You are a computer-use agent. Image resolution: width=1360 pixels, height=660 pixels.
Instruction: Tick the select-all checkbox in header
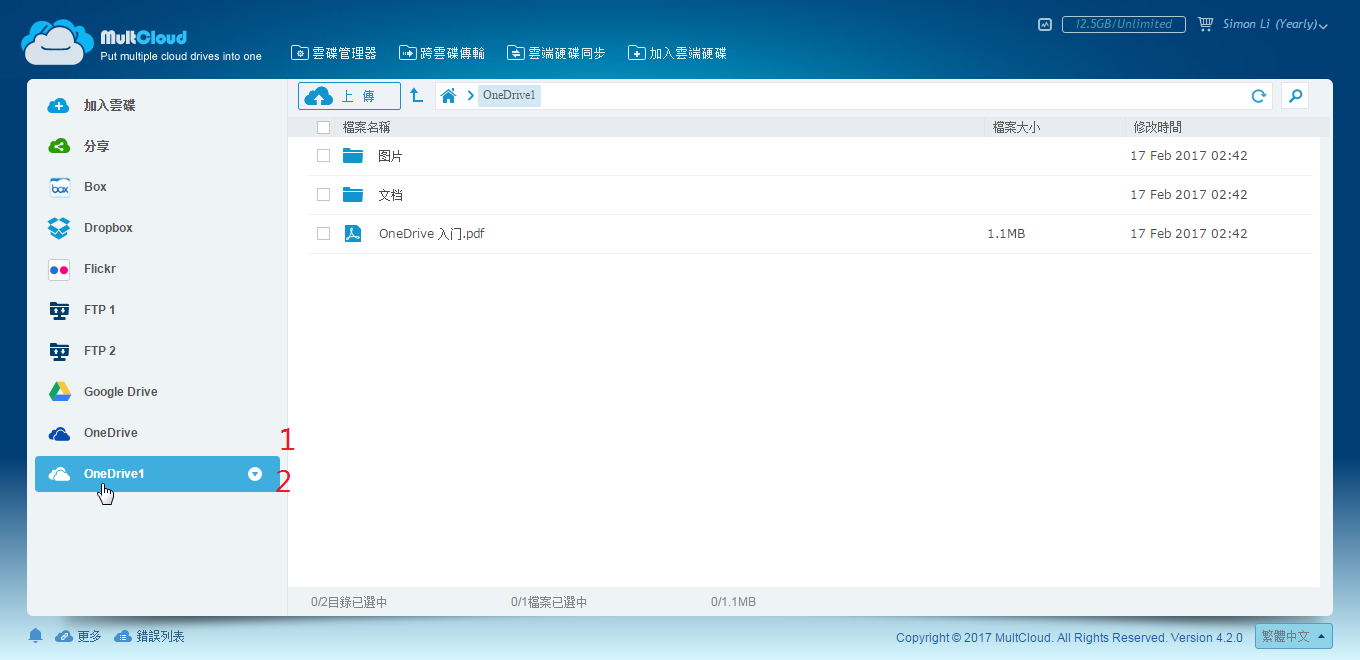[323, 127]
